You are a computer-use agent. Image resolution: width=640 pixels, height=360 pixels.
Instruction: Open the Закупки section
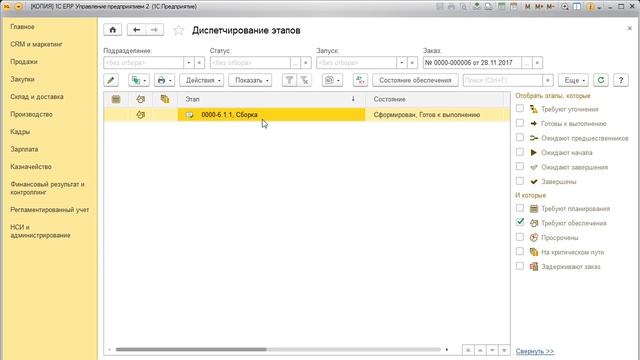pos(22,79)
